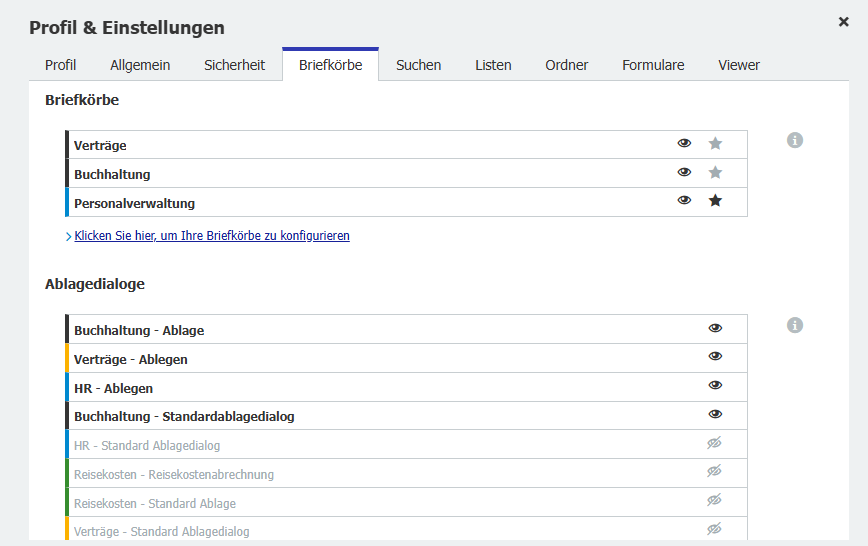Screen dimensions: 868x546
Task: Click the favorite star for Verträge
Action: [715, 144]
